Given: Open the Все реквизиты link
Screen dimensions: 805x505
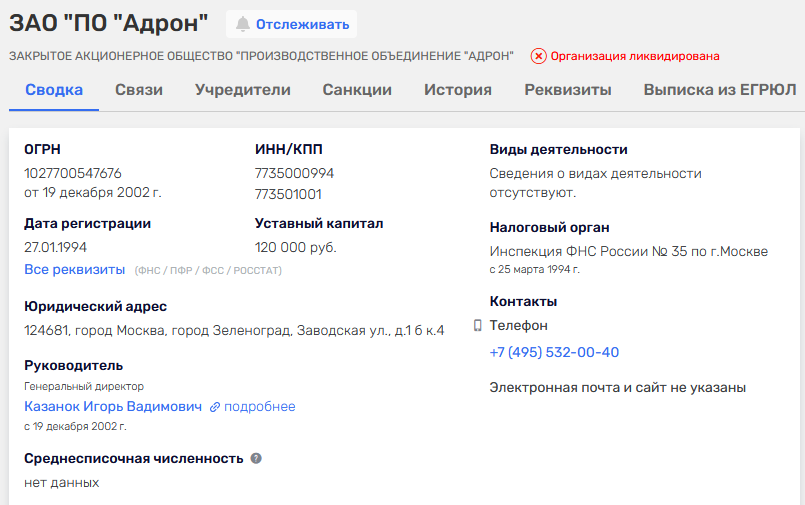Looking at the screenshot, I should (74, 269).
